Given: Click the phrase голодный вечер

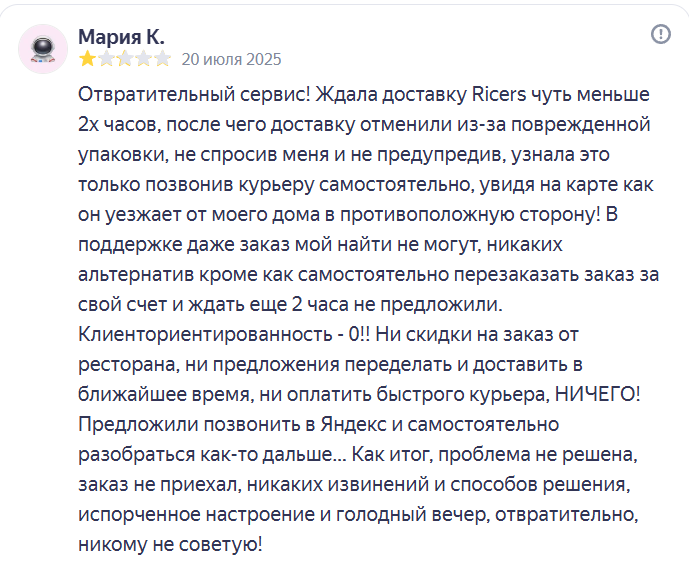Looking at the screenshot, I should 412,515.
